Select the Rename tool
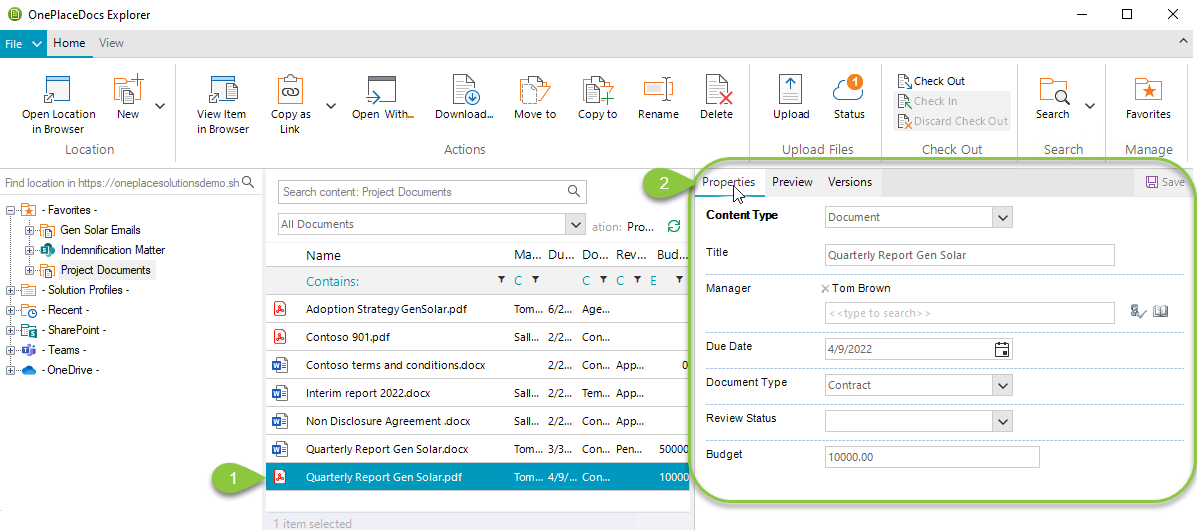Viewport: 1197px width, 531px height. [x=658, y=90]
